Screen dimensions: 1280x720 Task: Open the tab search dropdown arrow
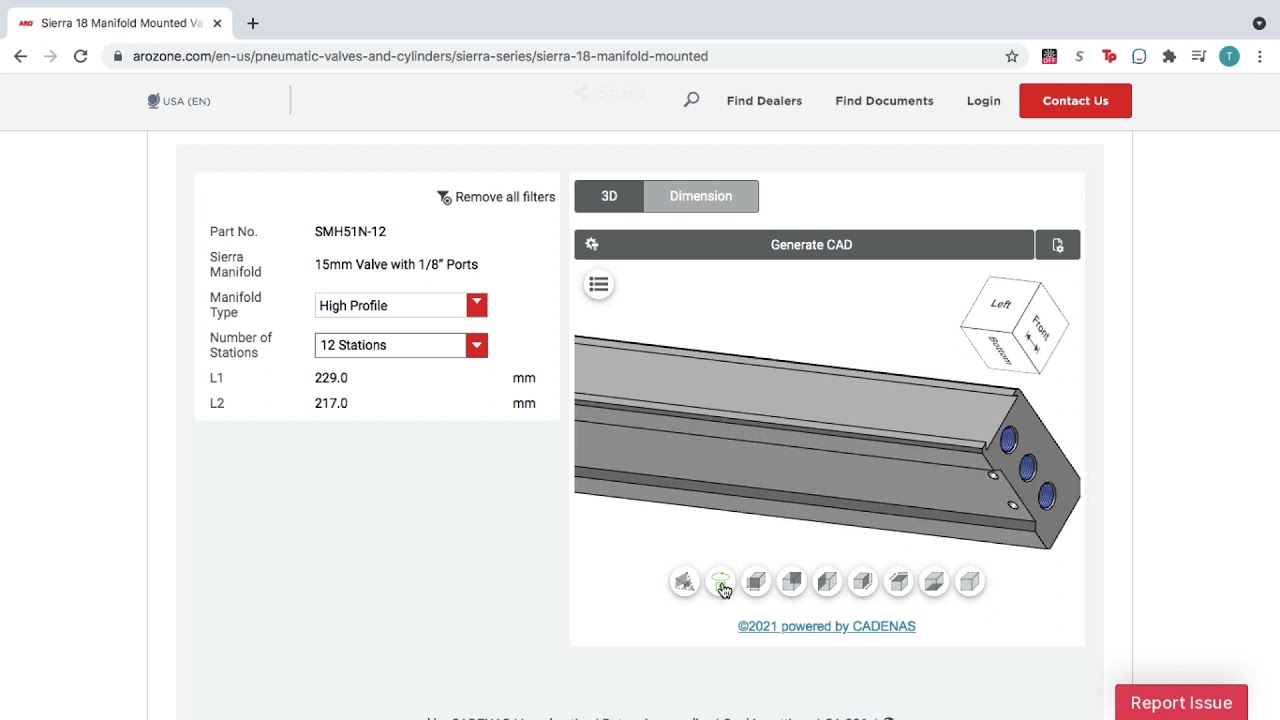[1259, 23]
